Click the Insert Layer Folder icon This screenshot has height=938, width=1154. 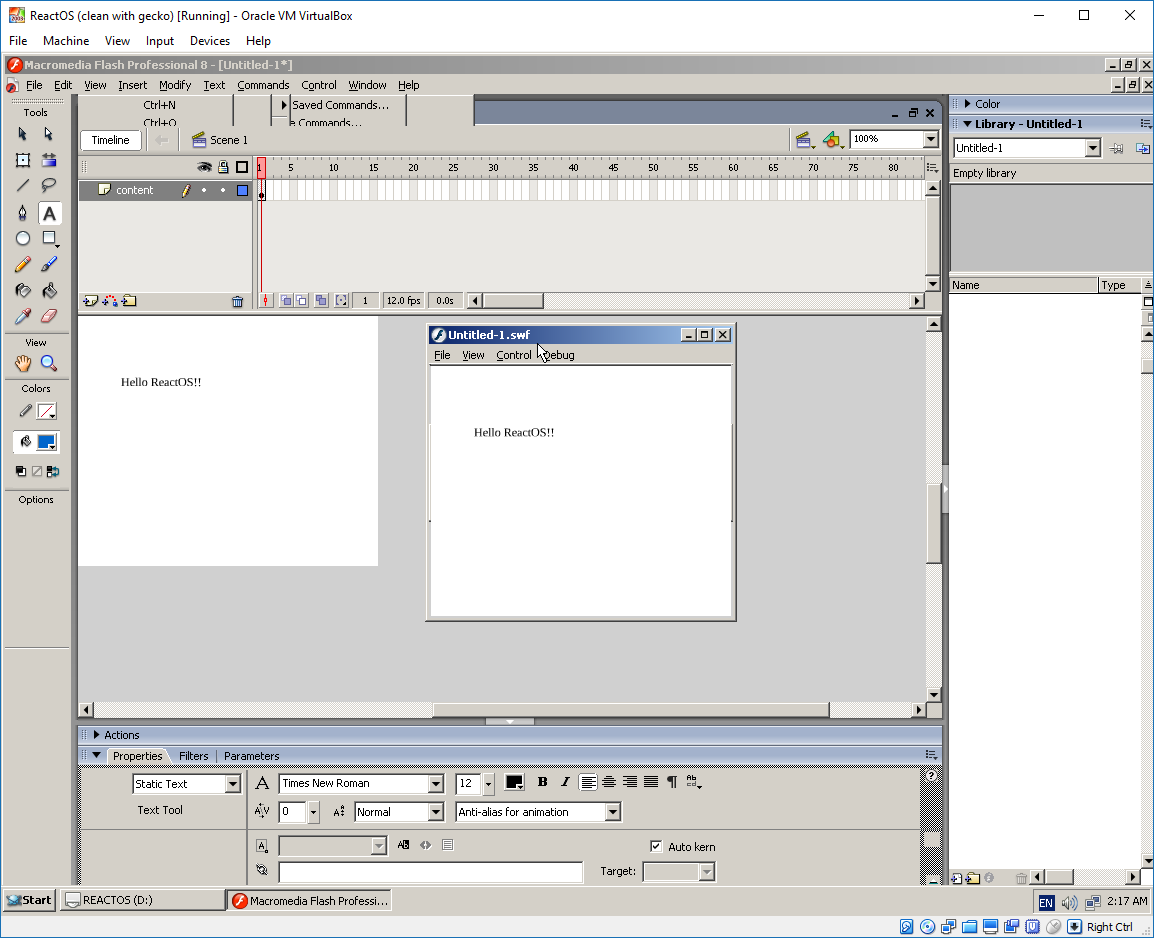click(129, 301)
